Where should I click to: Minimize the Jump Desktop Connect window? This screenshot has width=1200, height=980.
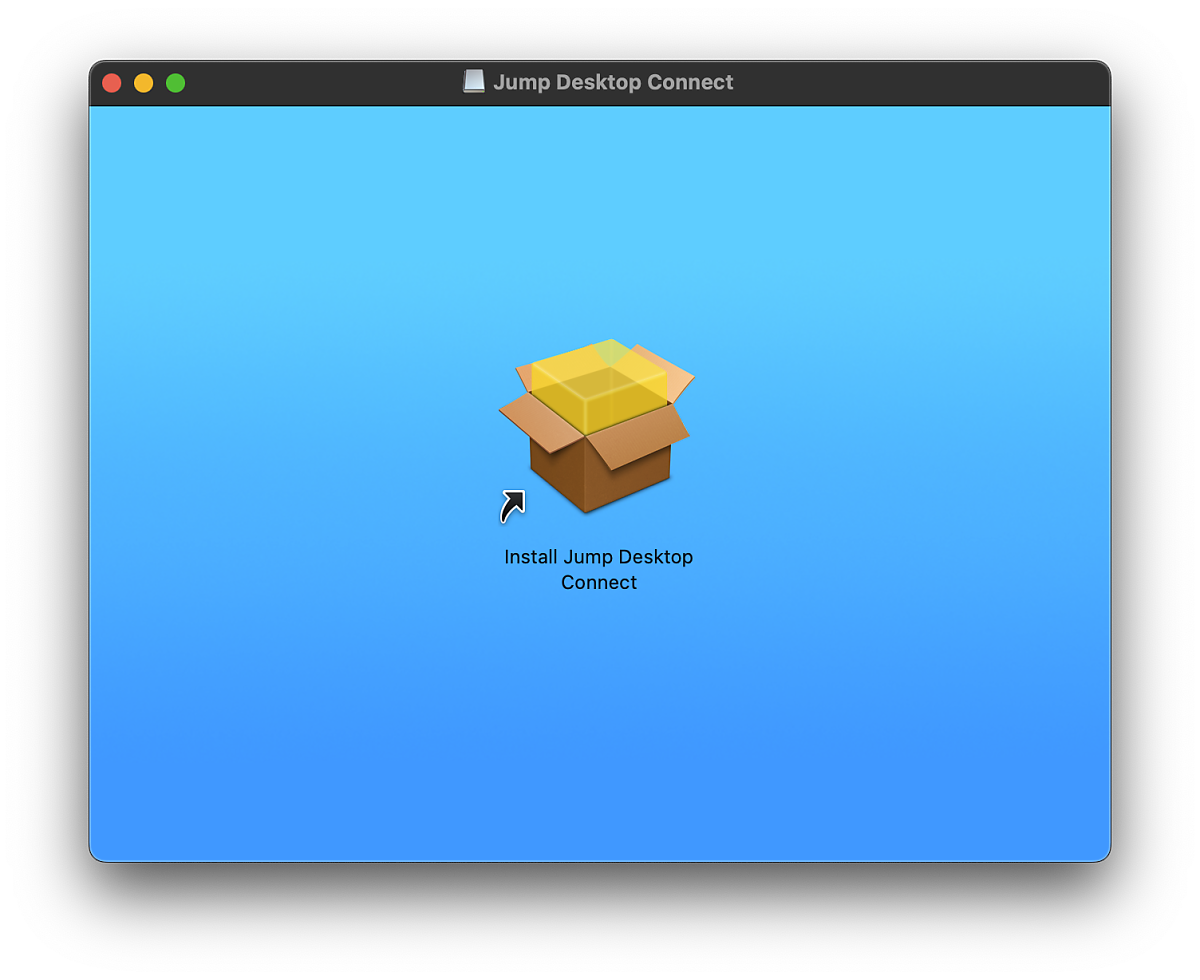click(144, 83)
